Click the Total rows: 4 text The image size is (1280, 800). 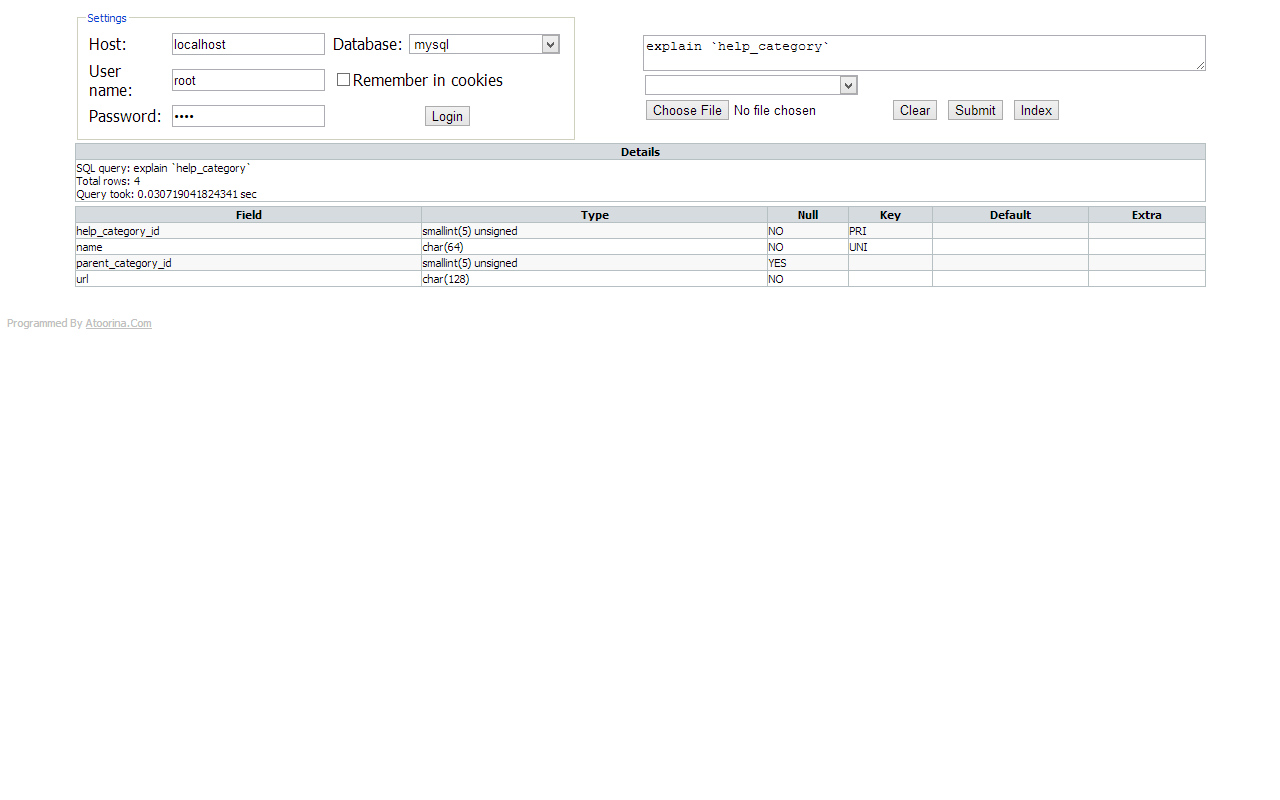pos(108,181)
